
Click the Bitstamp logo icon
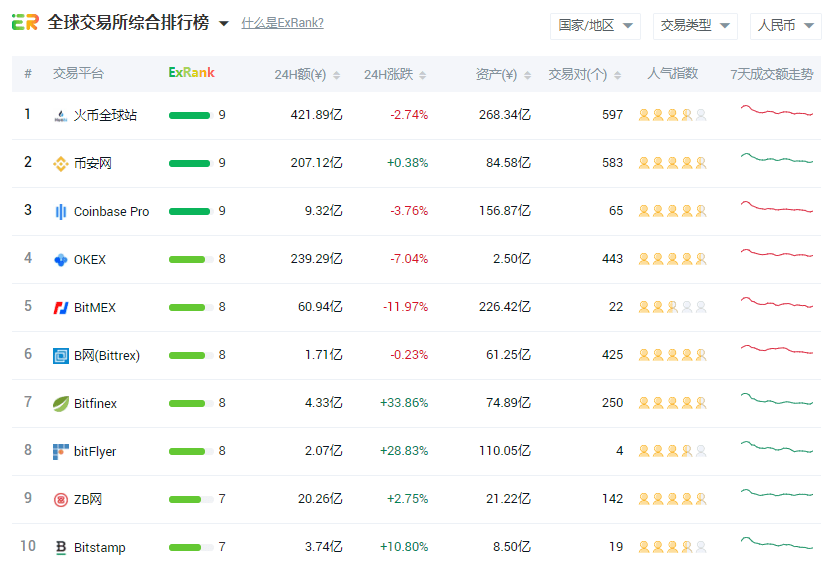point(61,548)
